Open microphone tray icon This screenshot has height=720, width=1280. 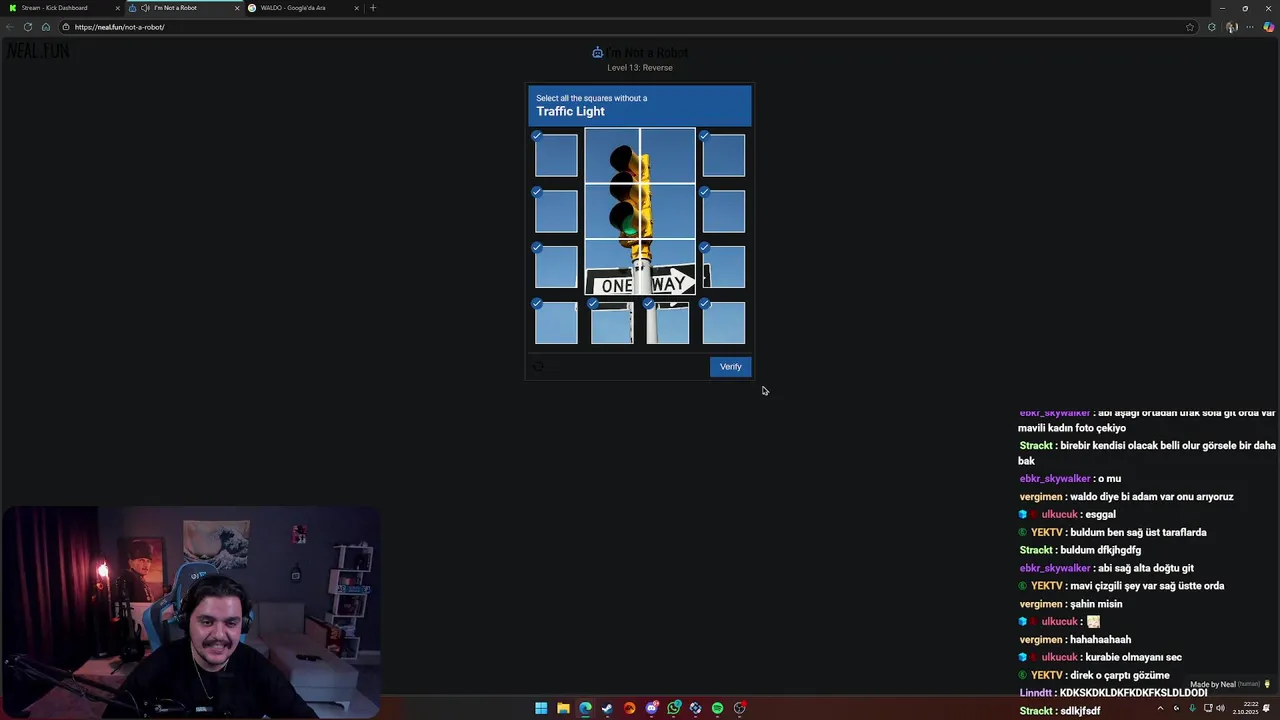[x=1192, y=708]
